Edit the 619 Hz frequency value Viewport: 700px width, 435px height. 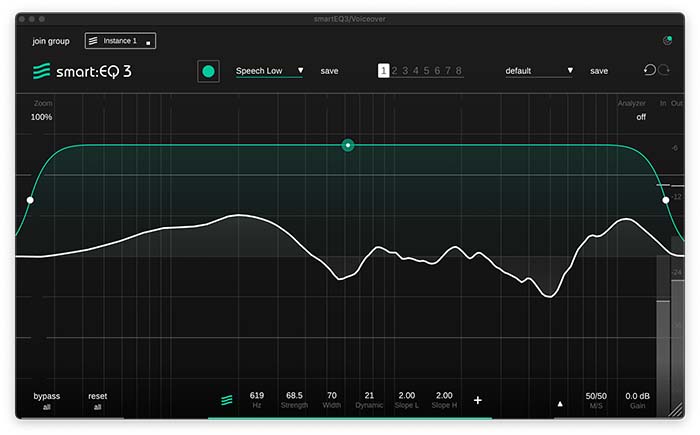click(x=257, y=396)
